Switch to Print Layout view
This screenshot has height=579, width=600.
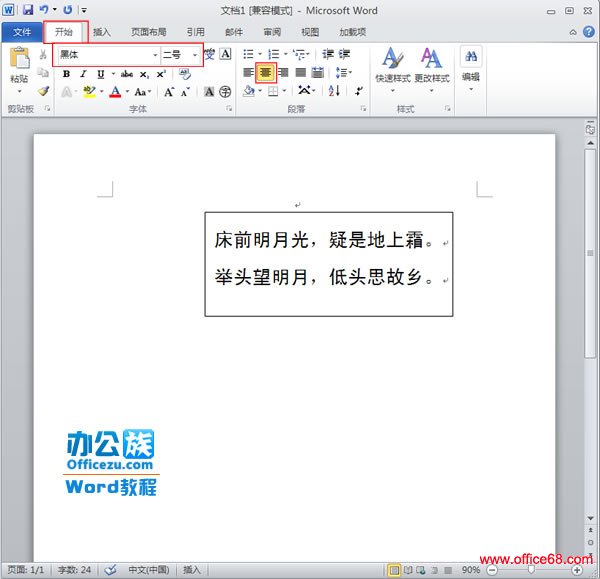[x=394, y=570]
